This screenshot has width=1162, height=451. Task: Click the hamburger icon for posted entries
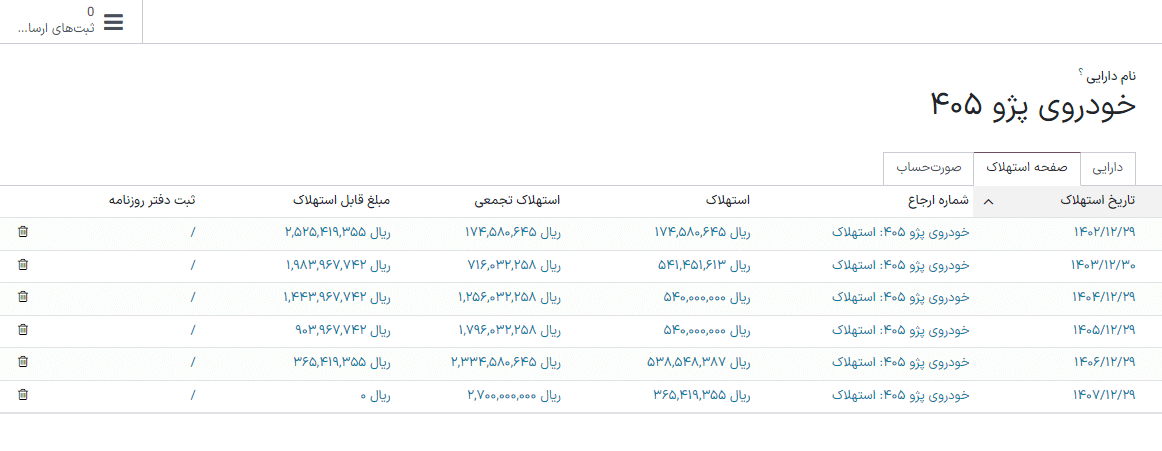coord(114,22)
